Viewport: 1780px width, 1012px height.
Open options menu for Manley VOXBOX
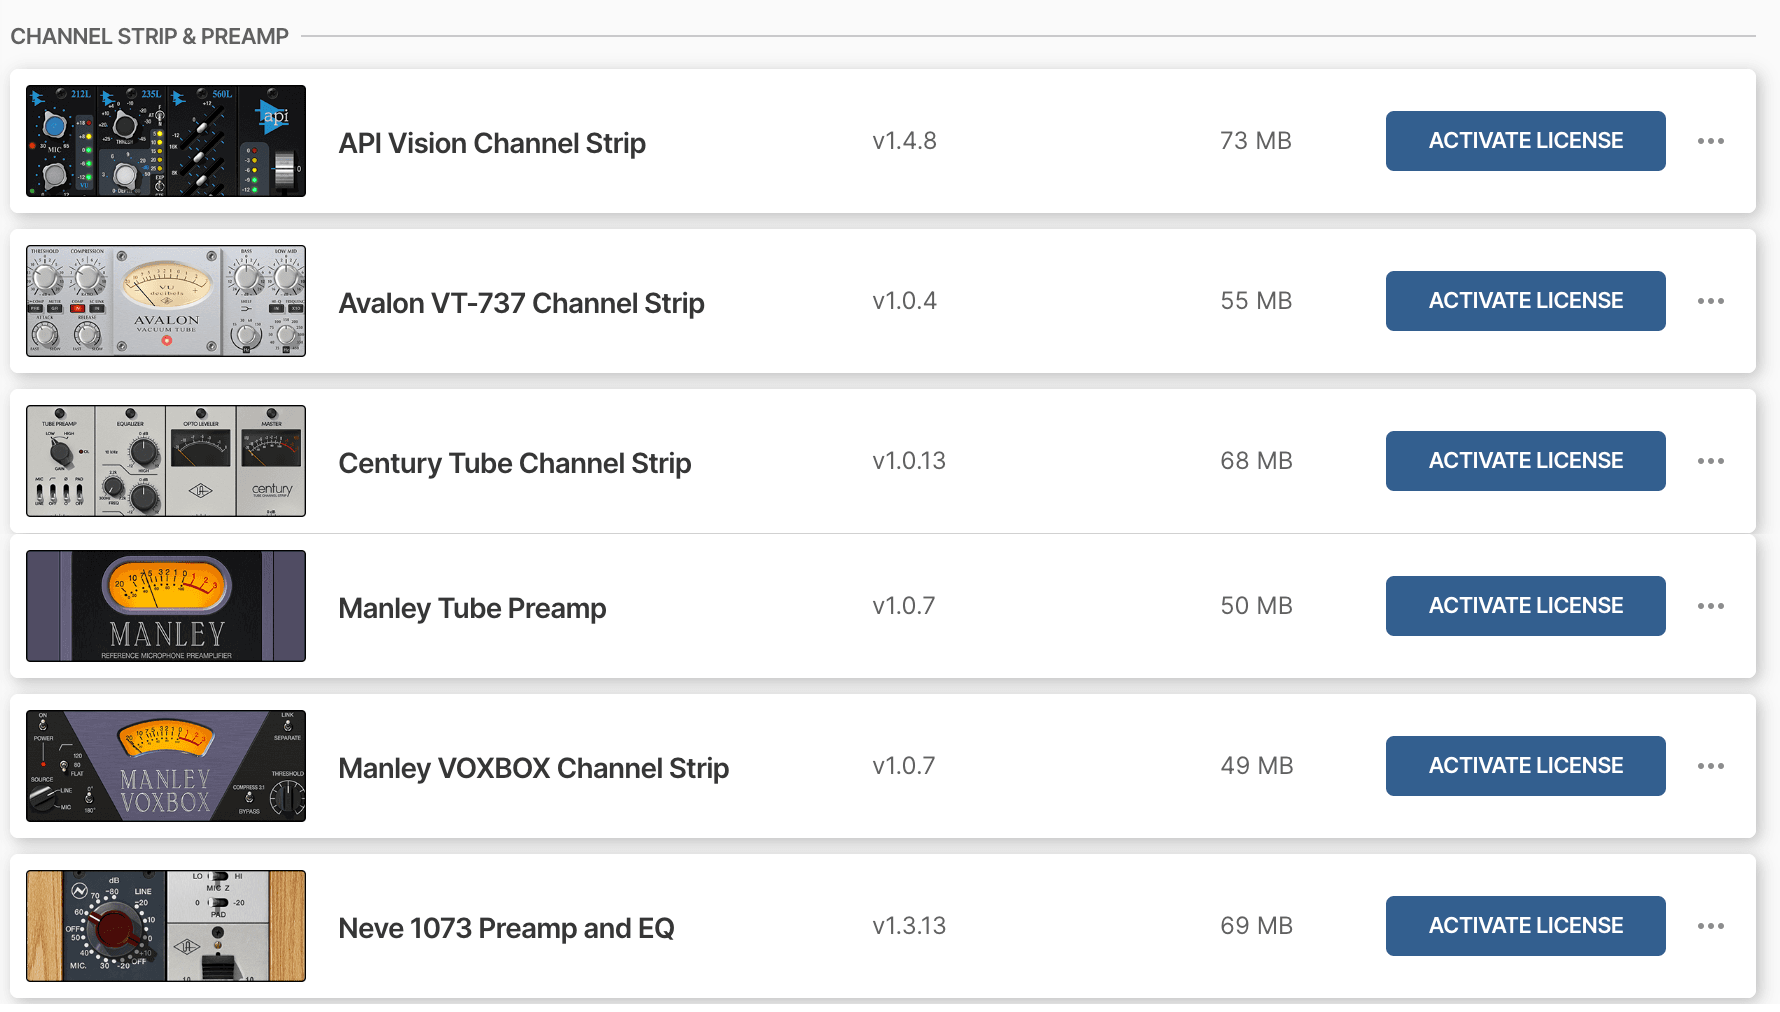click(x=1711, y=766)
